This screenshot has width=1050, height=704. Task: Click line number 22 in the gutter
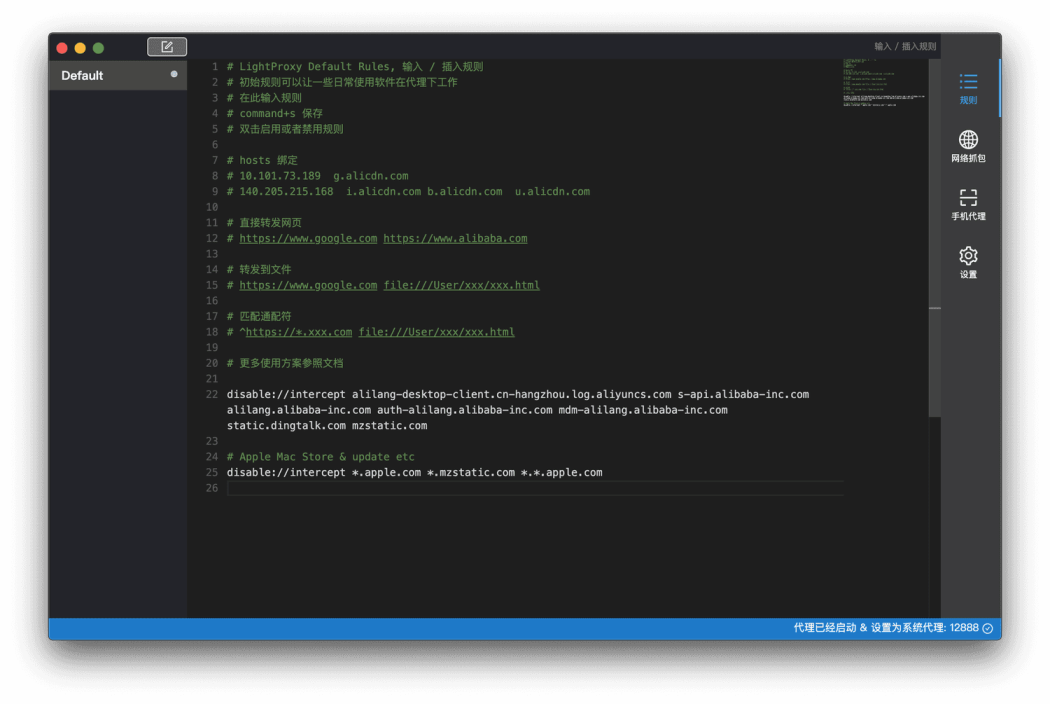pos(211,394)
